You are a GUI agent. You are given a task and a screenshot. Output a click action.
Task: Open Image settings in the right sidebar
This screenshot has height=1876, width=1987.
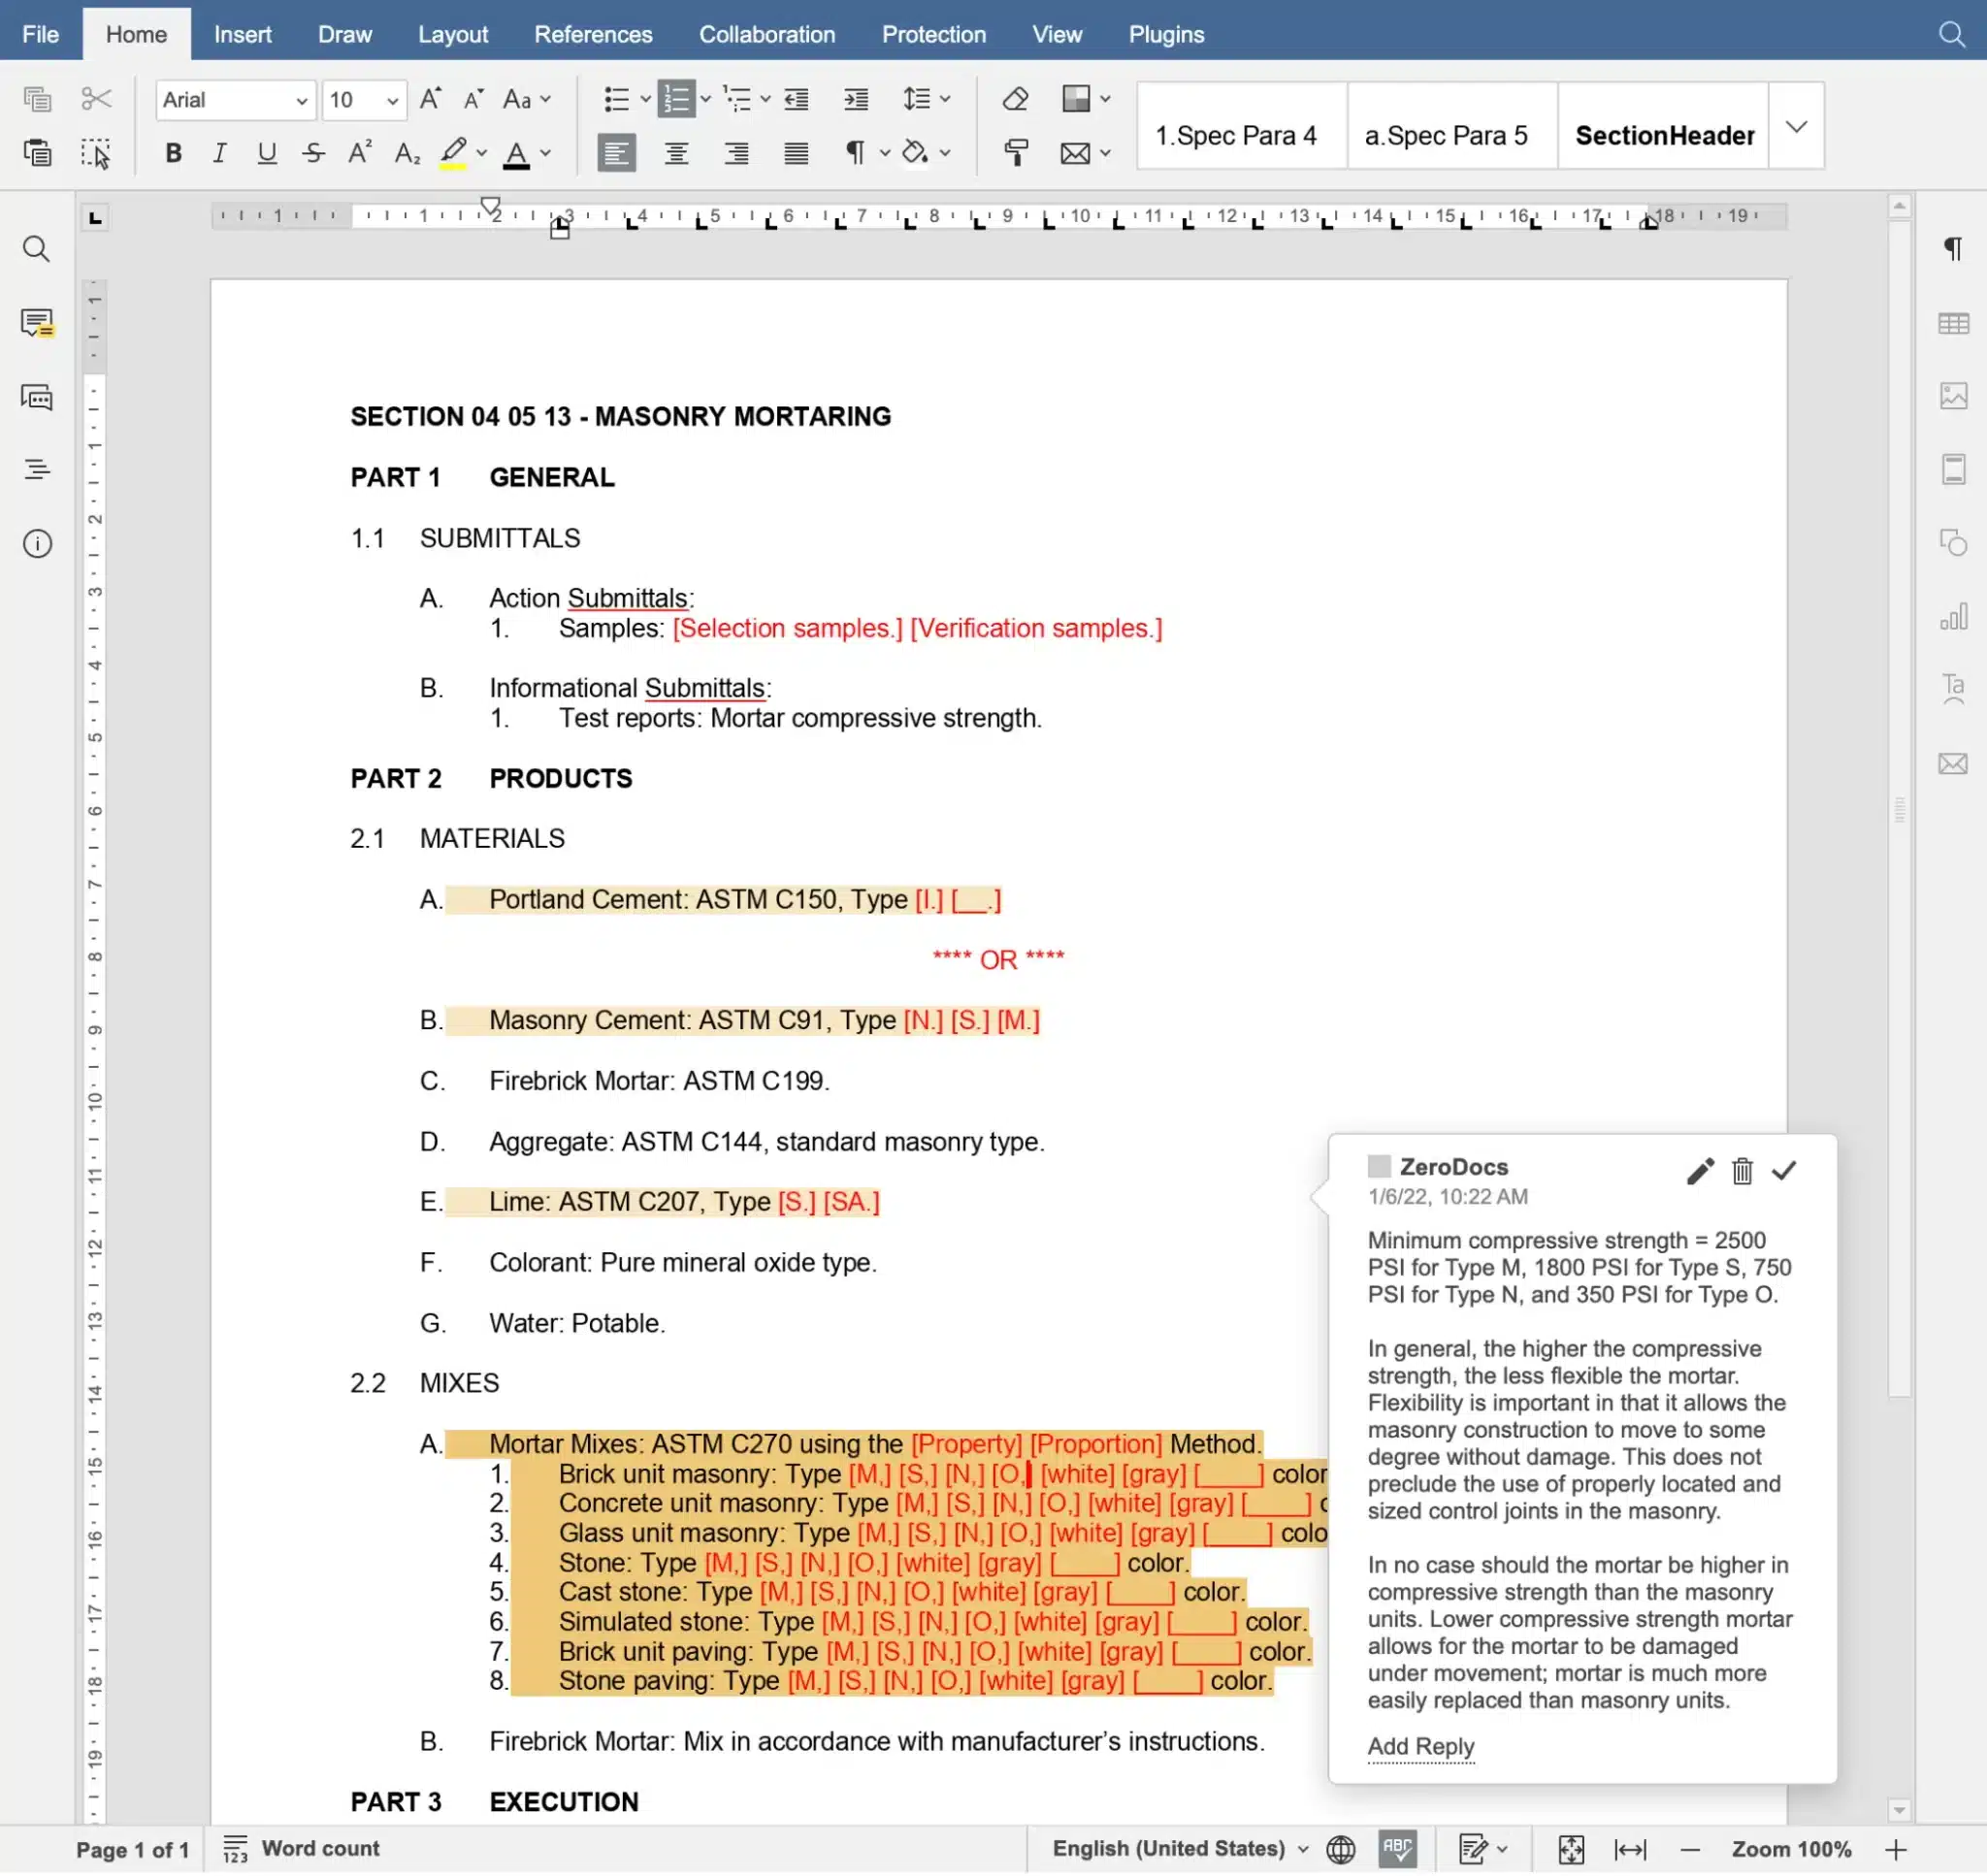point(1953,396)
